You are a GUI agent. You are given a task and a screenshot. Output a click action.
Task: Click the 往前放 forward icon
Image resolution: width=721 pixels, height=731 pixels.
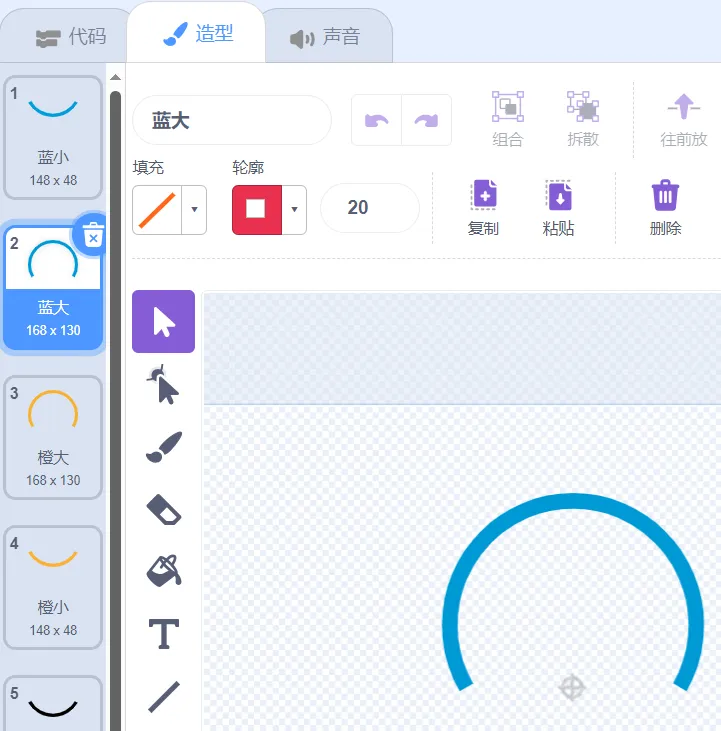684,107
